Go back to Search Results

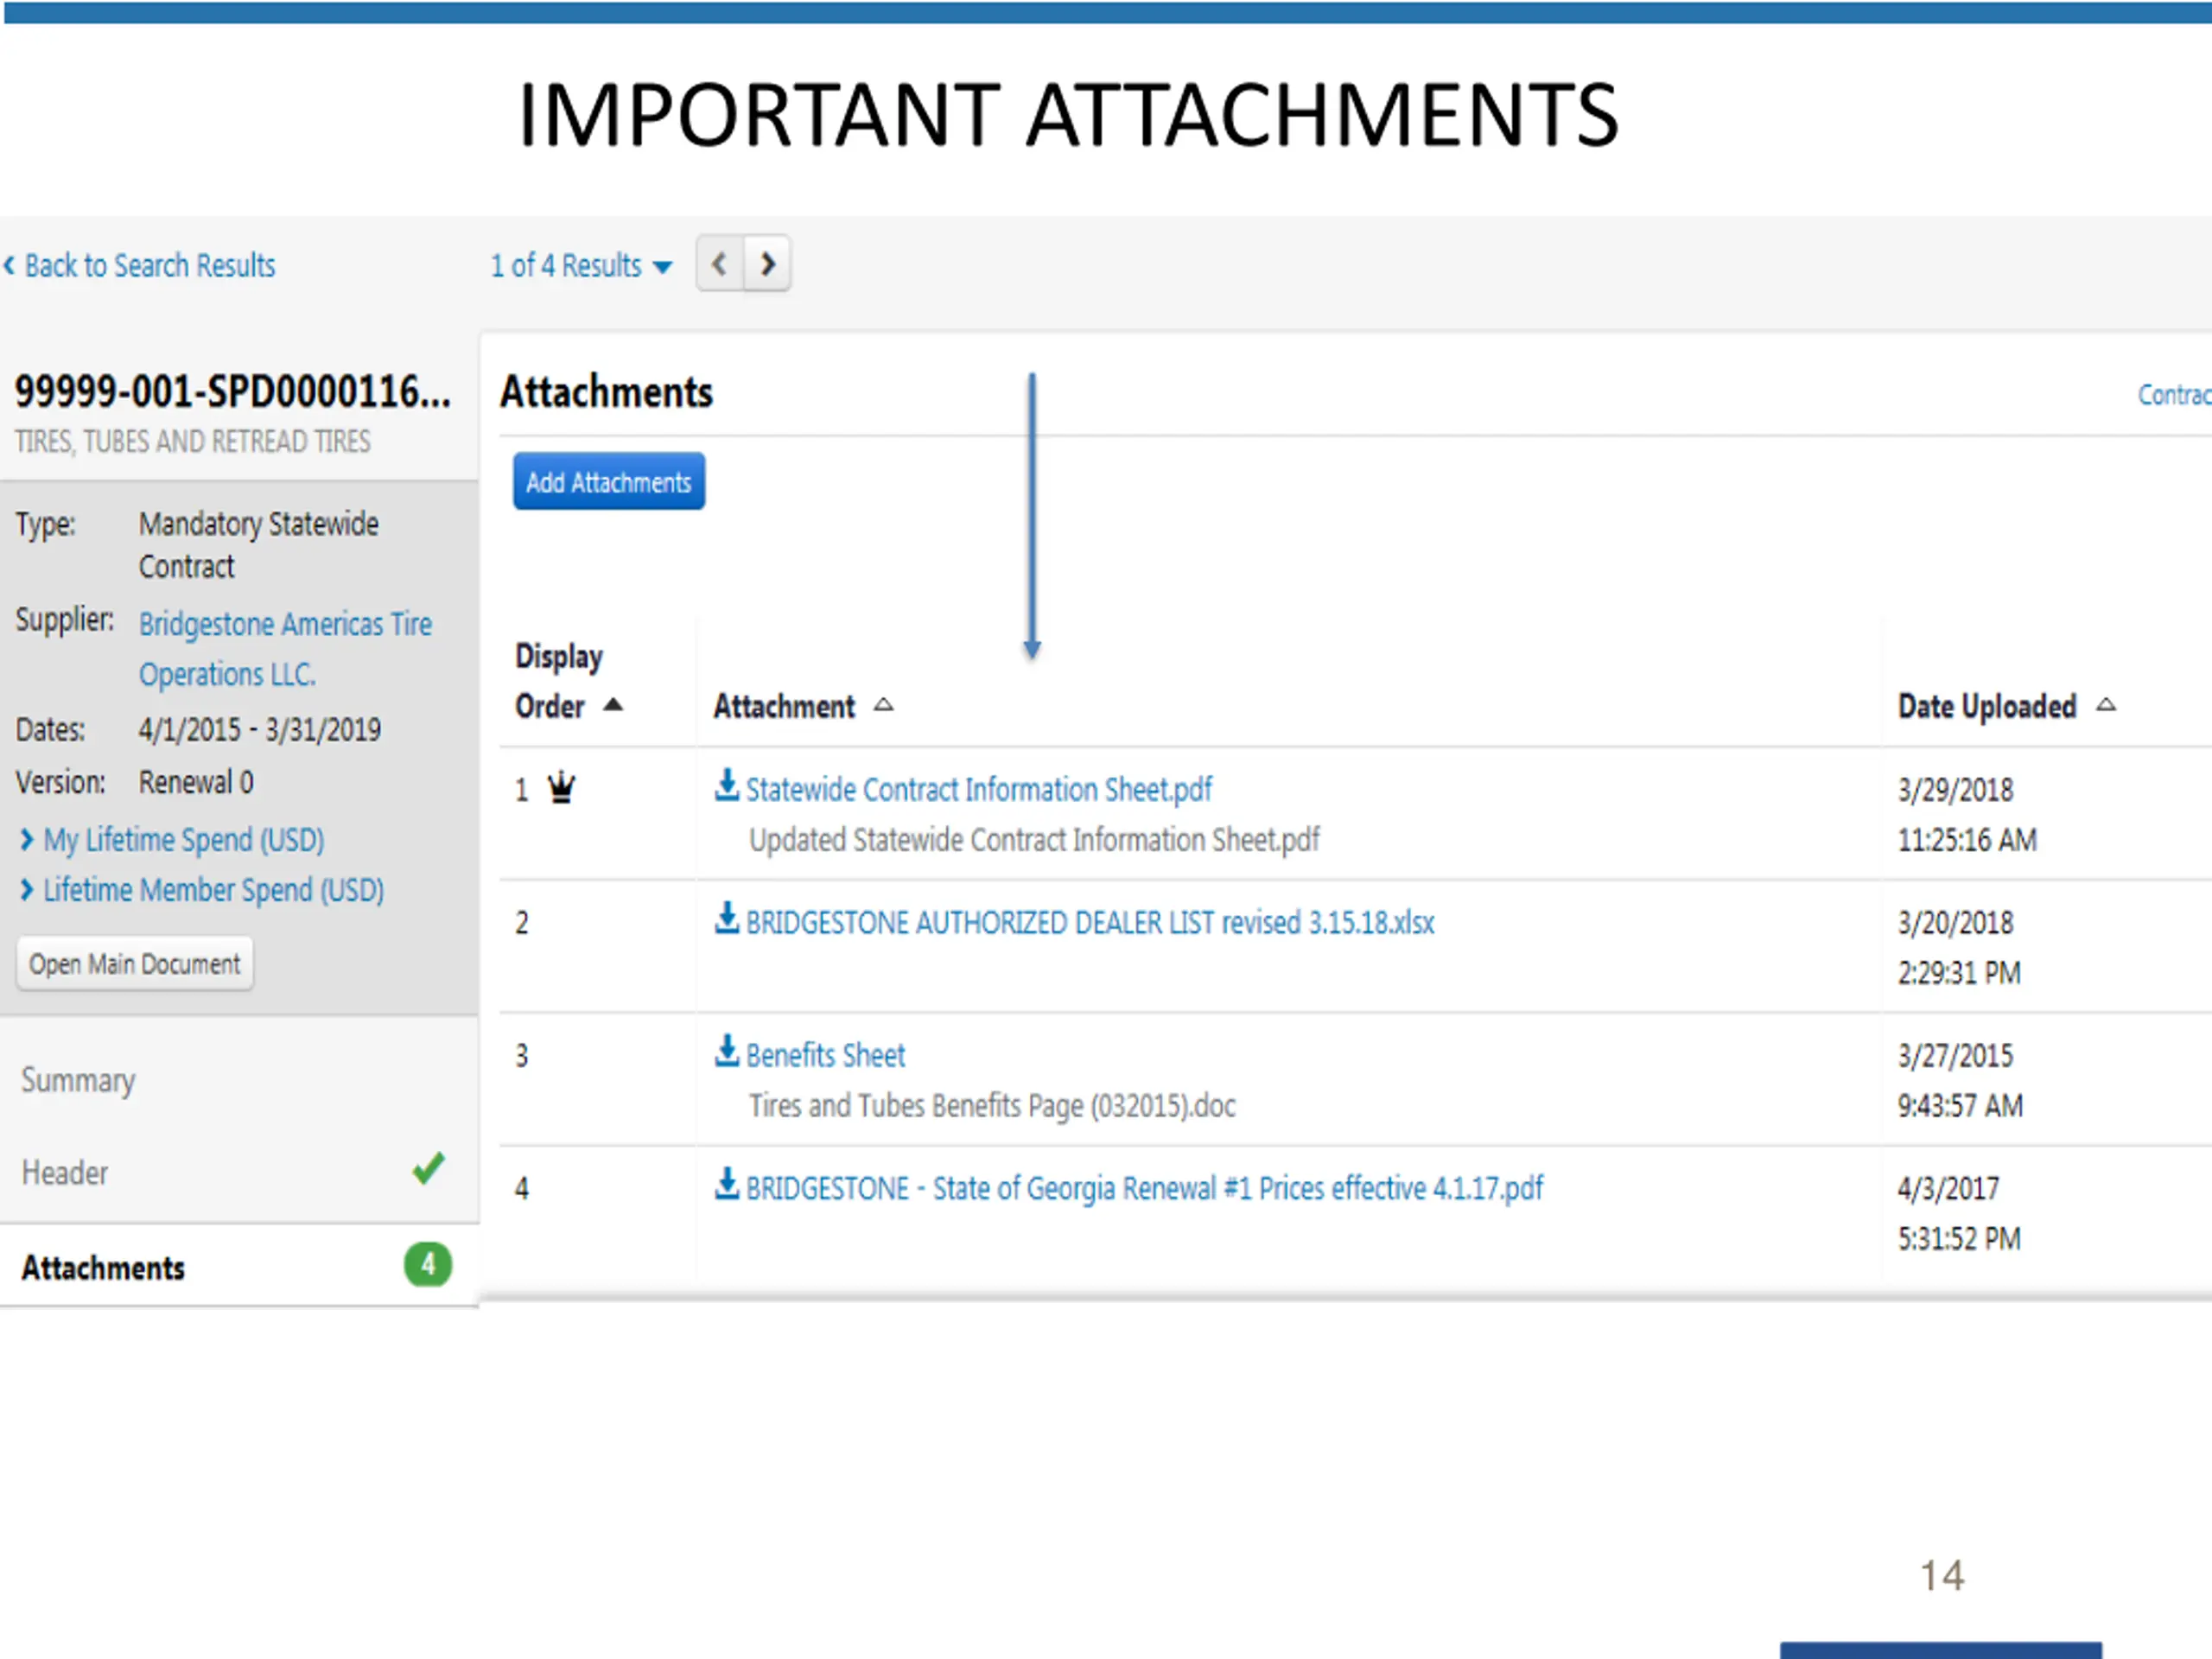[x=140, y=266]
